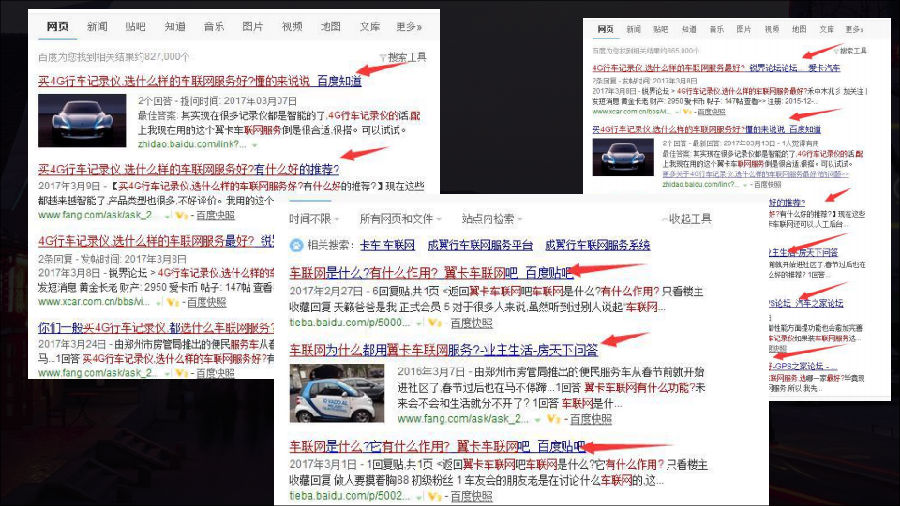Open the 卡车 车联网 related search link
The height and width of the screenshot is (506, 900).
(386, 245)
